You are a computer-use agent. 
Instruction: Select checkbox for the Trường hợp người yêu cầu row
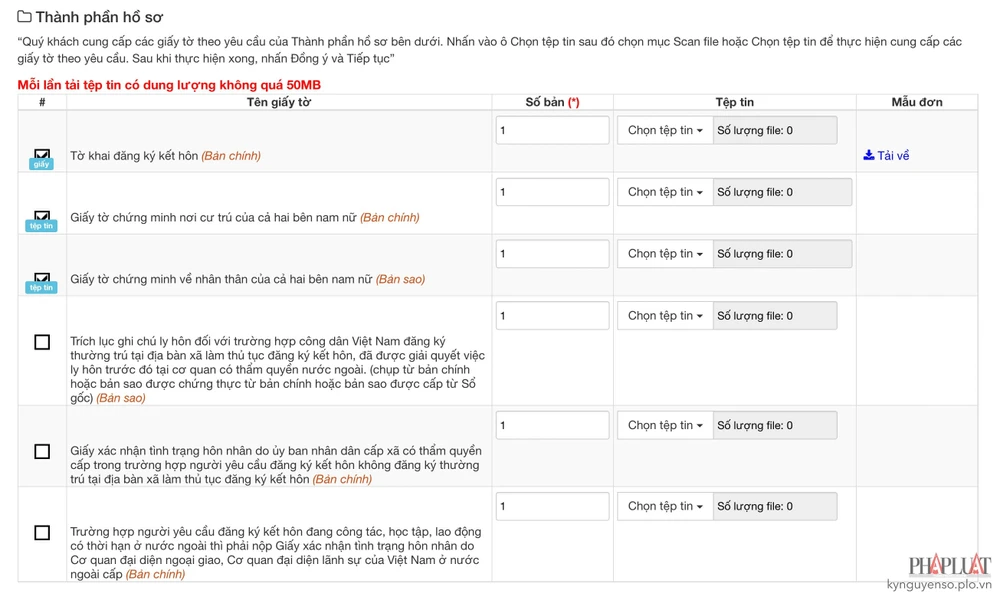42,533
